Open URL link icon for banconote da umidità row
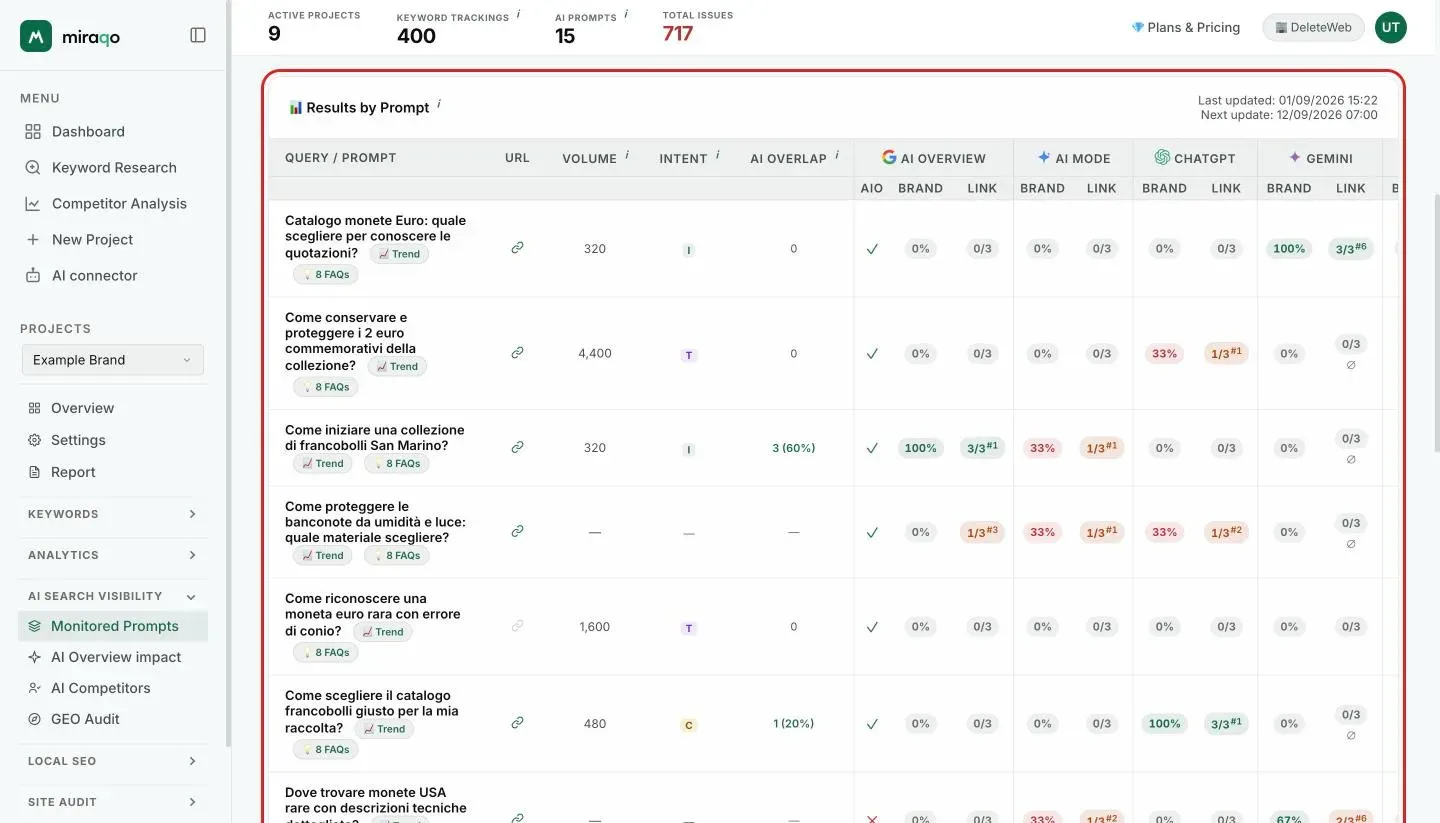 click(517, 532)
